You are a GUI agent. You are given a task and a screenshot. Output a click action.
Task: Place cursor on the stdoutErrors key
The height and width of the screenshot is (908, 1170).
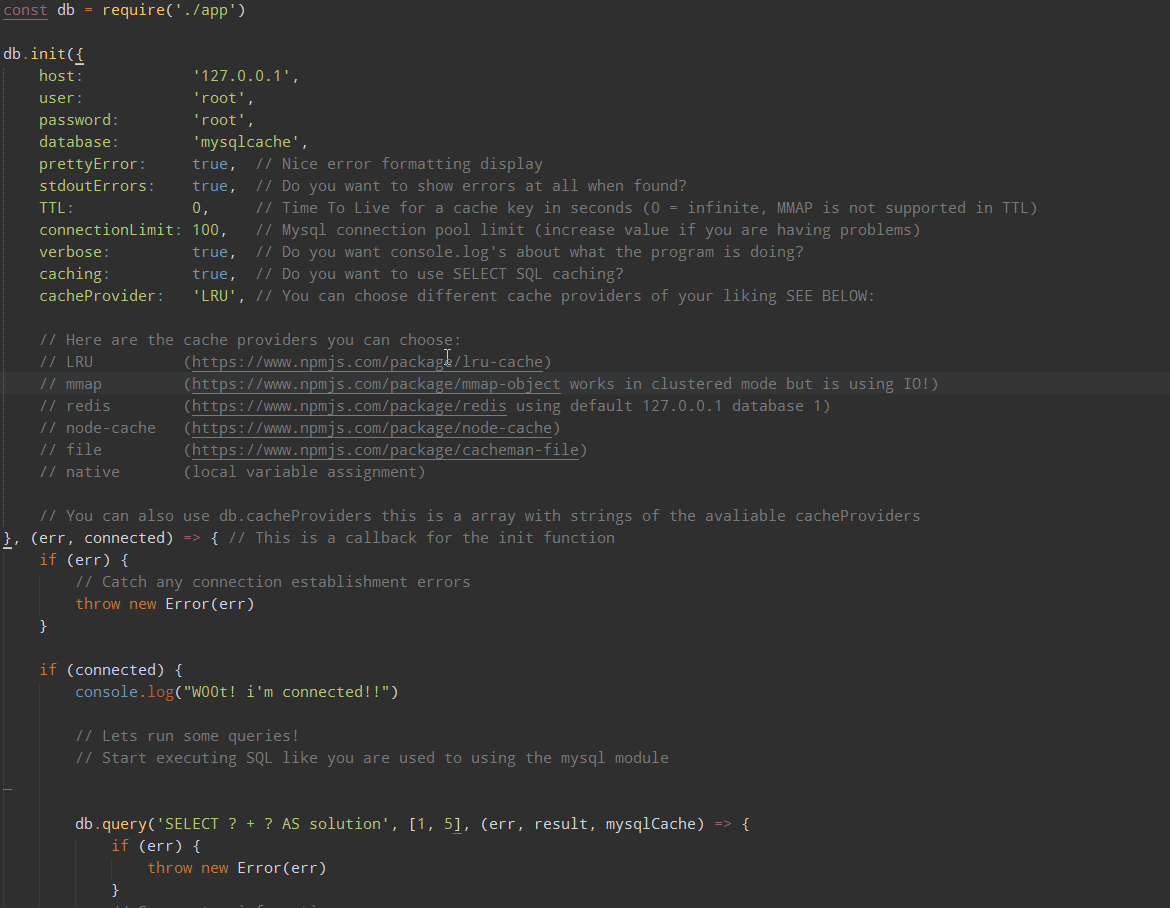[96, 186]
